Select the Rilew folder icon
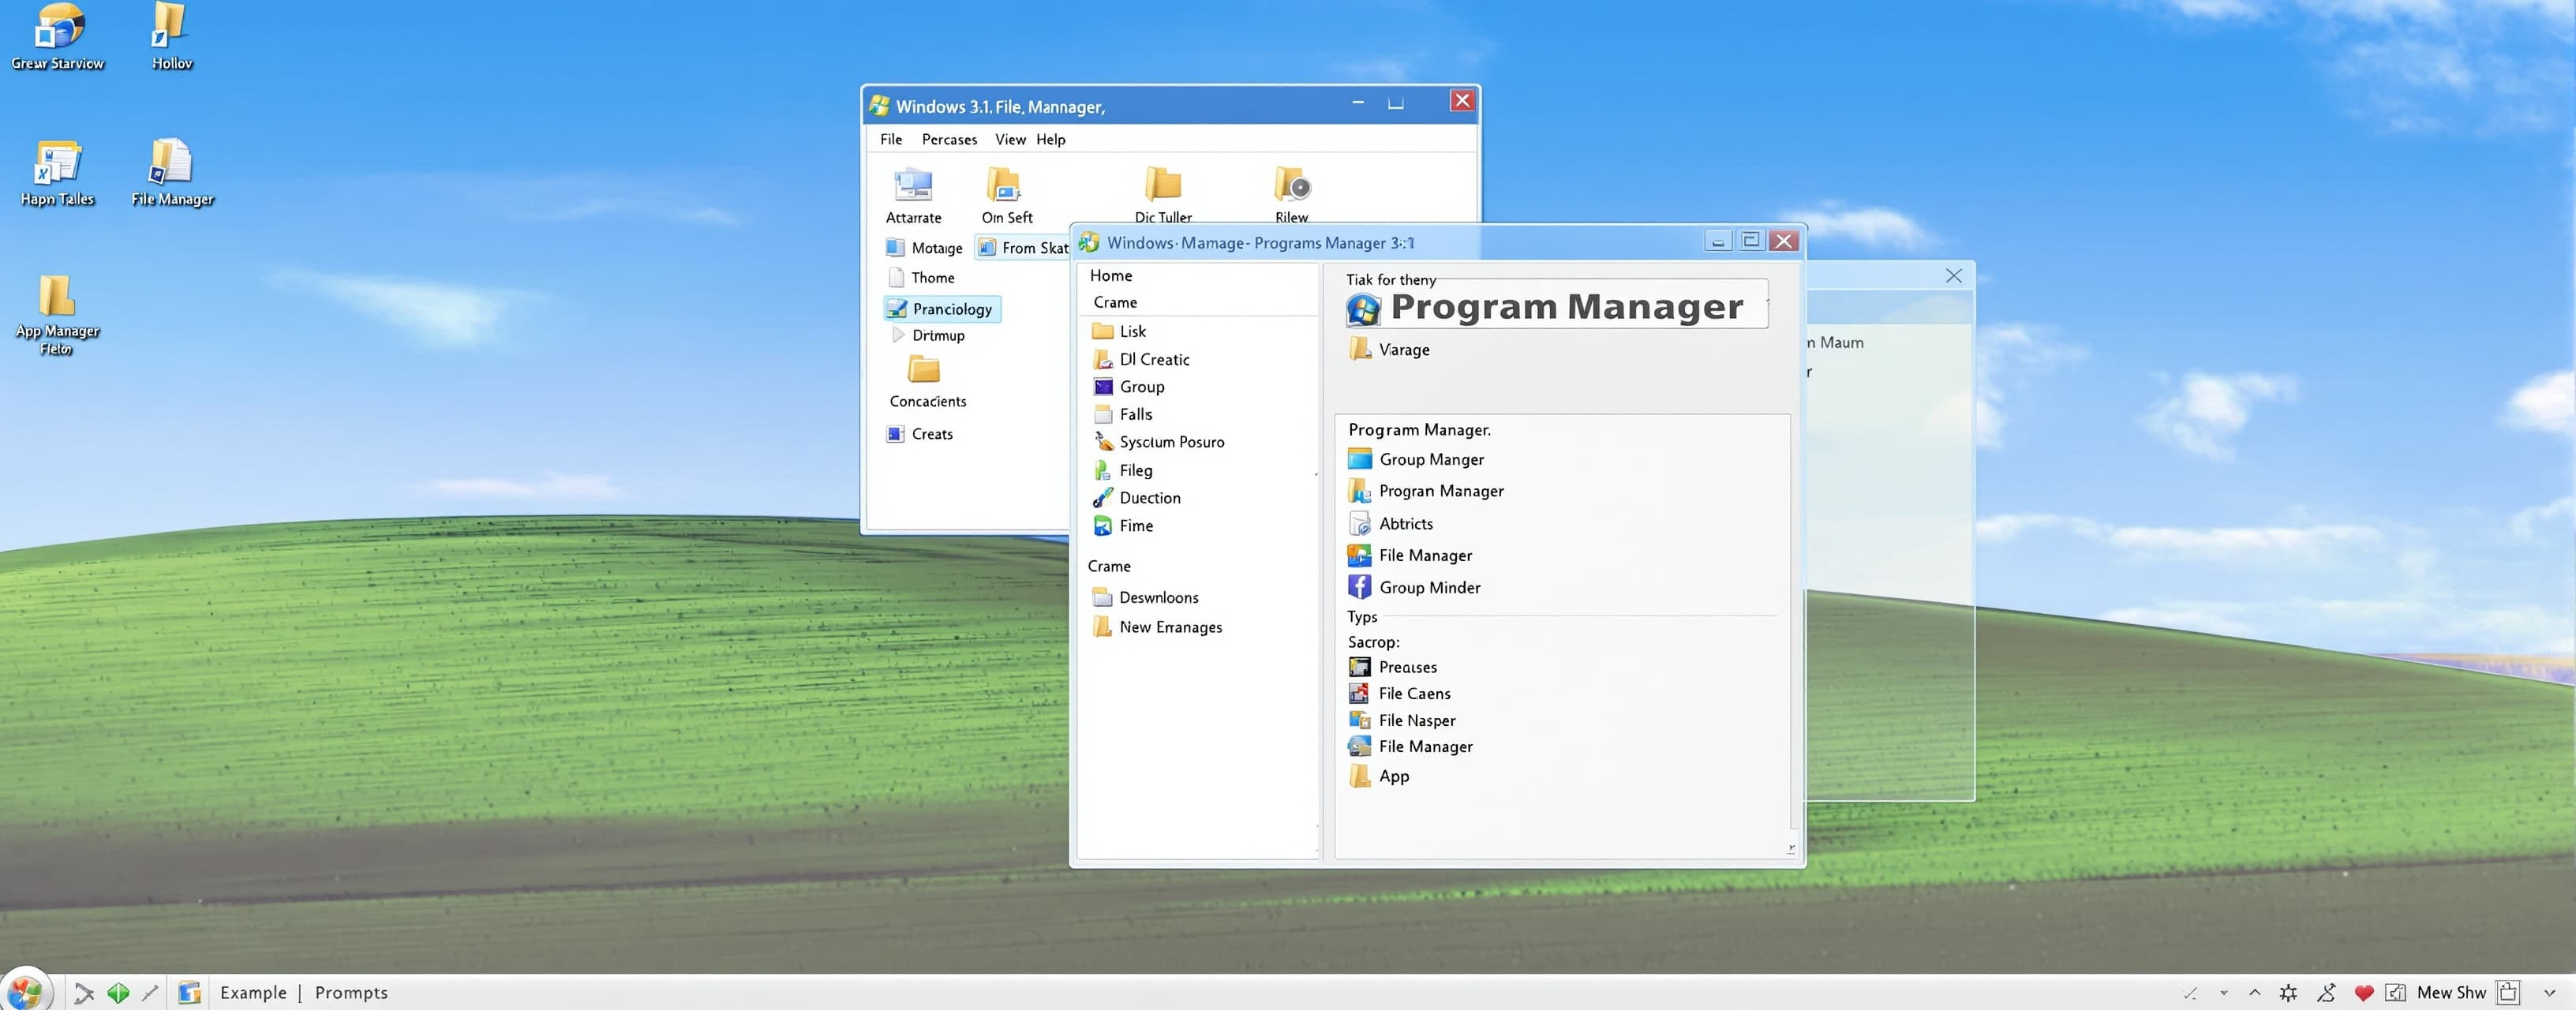This screenshot has width=2576, height=1010. pos(1291,195)
